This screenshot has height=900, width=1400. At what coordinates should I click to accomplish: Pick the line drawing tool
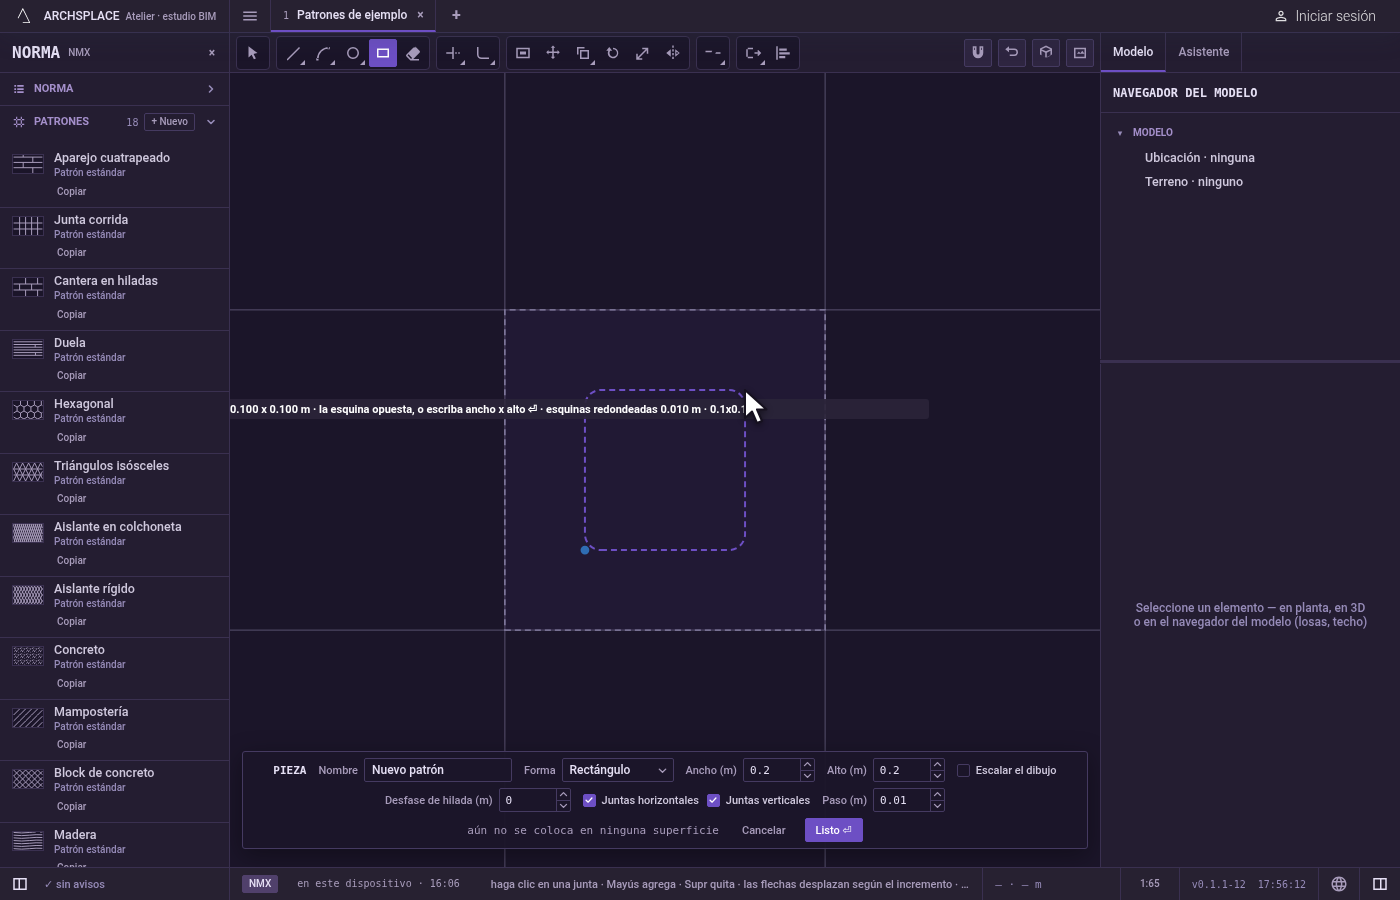[293, 53]
